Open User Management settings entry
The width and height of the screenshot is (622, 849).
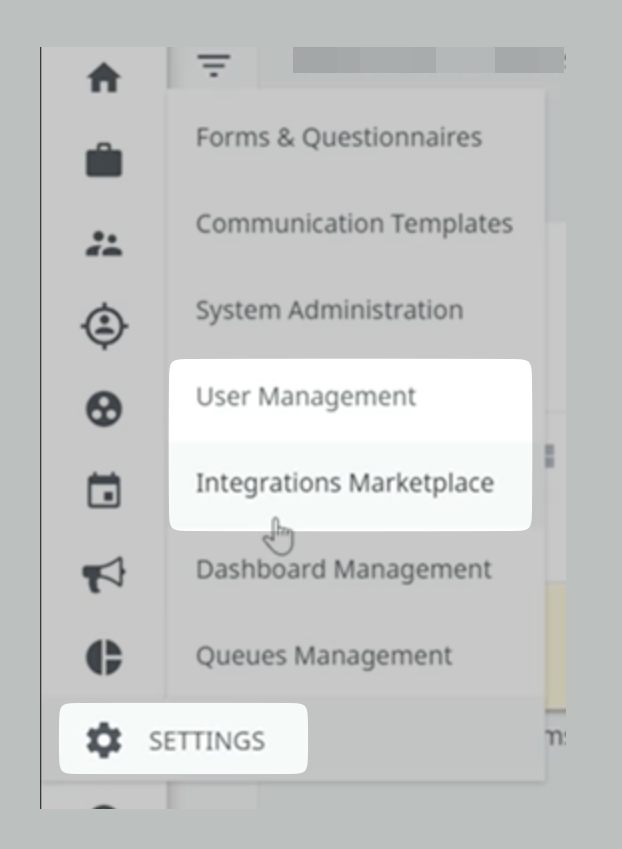pos(305,397)
